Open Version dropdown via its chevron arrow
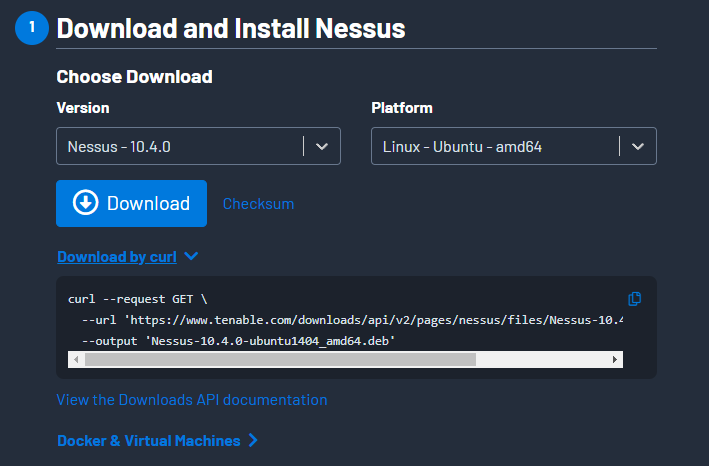 pos(322,146)
